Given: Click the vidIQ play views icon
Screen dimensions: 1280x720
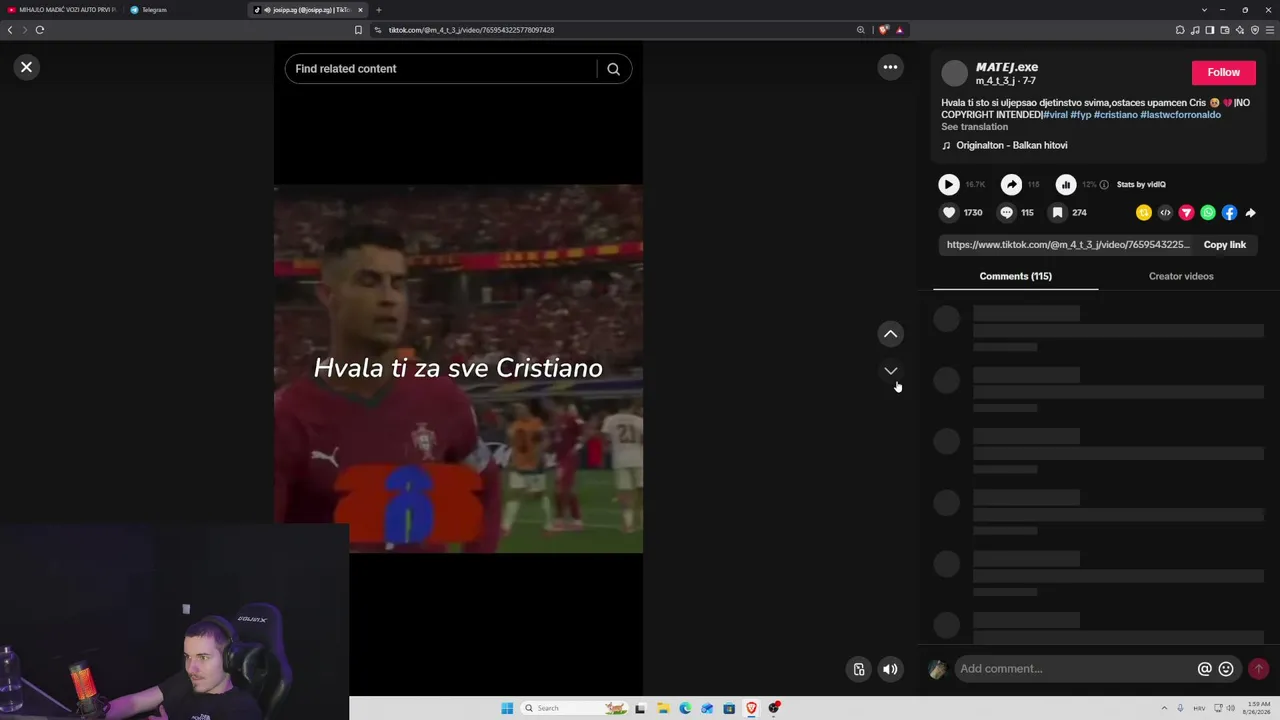Looking at the screenshot, I should coord(949,184).
